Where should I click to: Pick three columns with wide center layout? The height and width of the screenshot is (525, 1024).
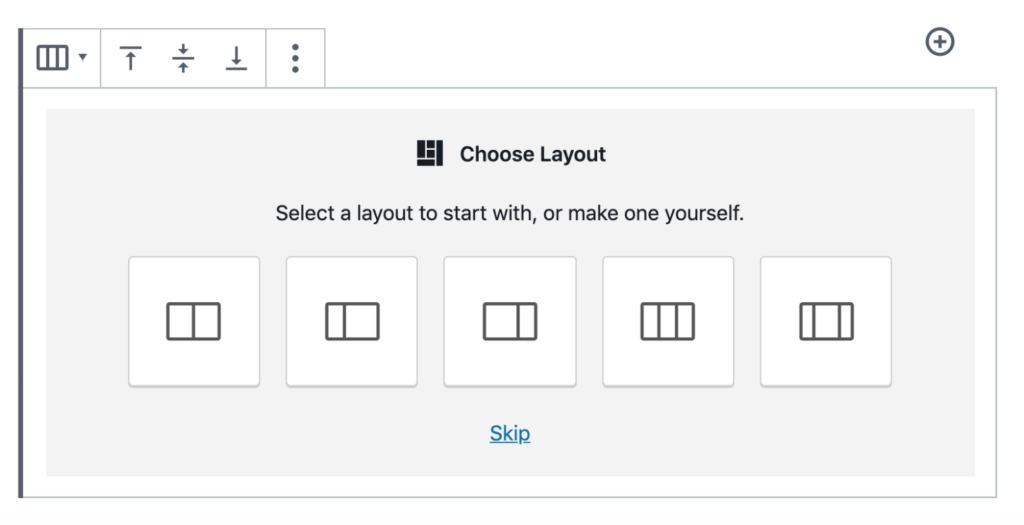826,321
